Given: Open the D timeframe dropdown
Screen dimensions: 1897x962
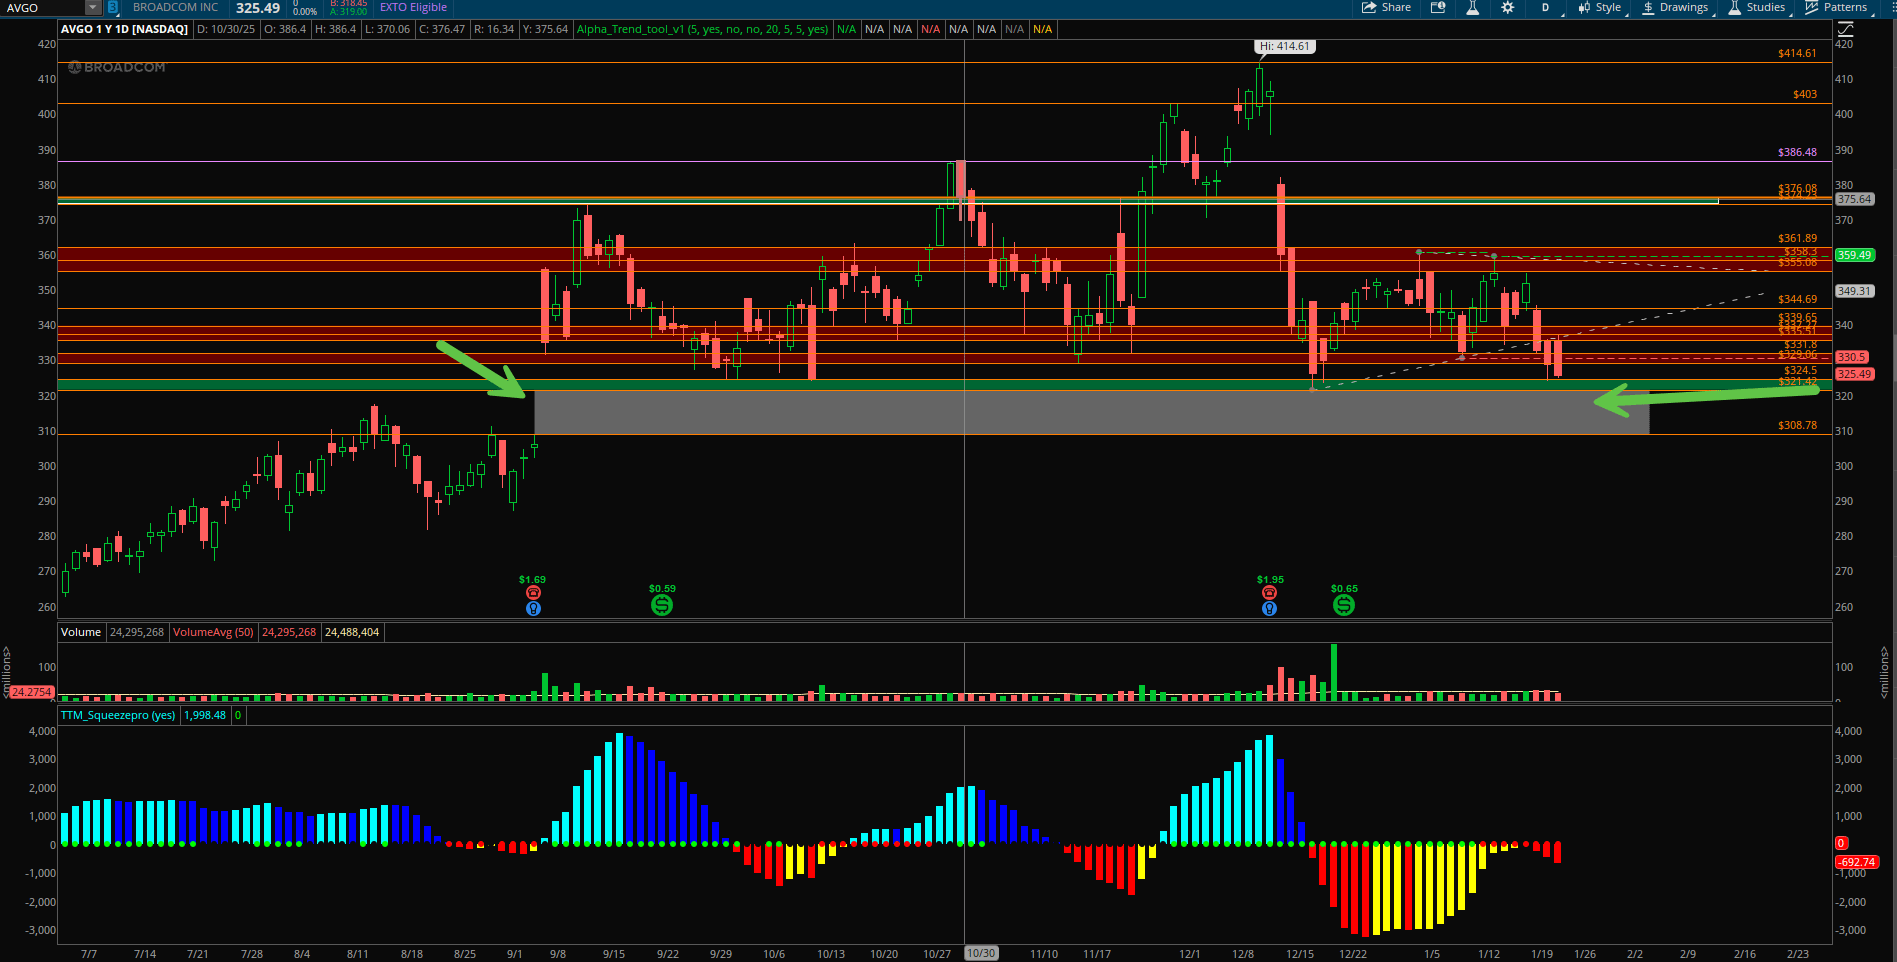Looking at the screenshot, I should [x=1545, y=8].
